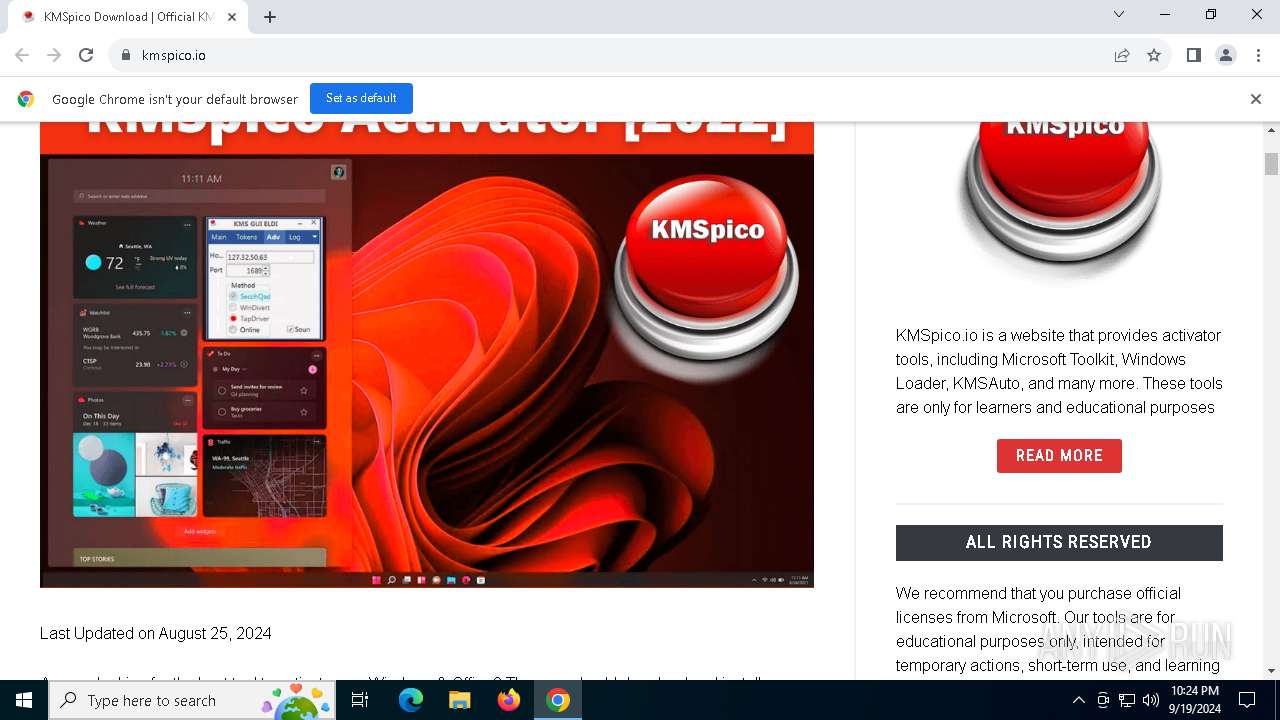Open Chrome side panel
The image size is (1280, 720).
(x=1193, y=55)
